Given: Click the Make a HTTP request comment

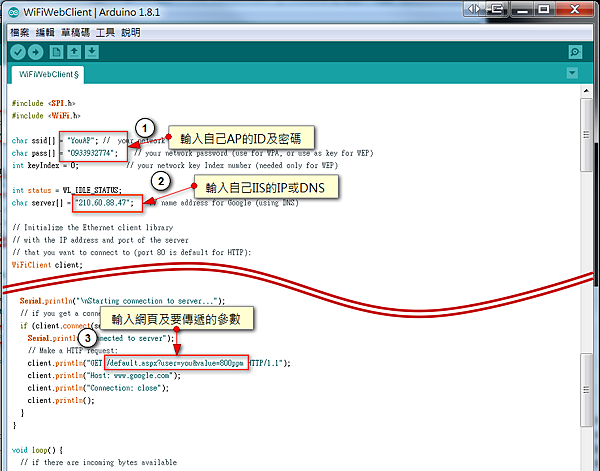Looking at the screenshot, I should 73,350.
